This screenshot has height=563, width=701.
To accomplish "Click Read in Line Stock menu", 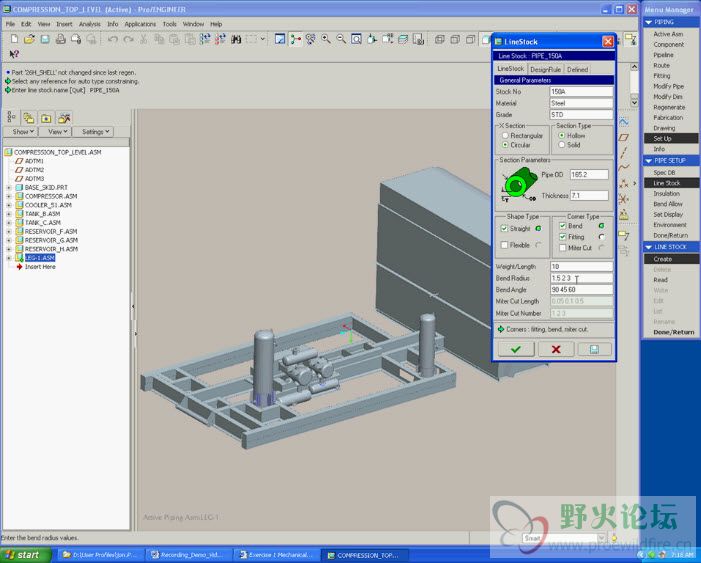I will (660, 280).
